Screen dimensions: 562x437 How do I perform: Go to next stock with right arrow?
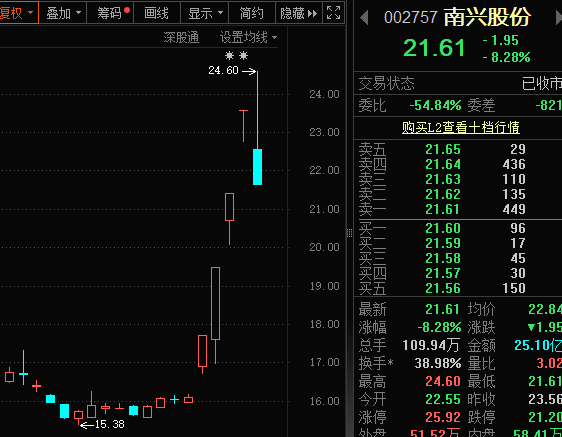[558, 17]
